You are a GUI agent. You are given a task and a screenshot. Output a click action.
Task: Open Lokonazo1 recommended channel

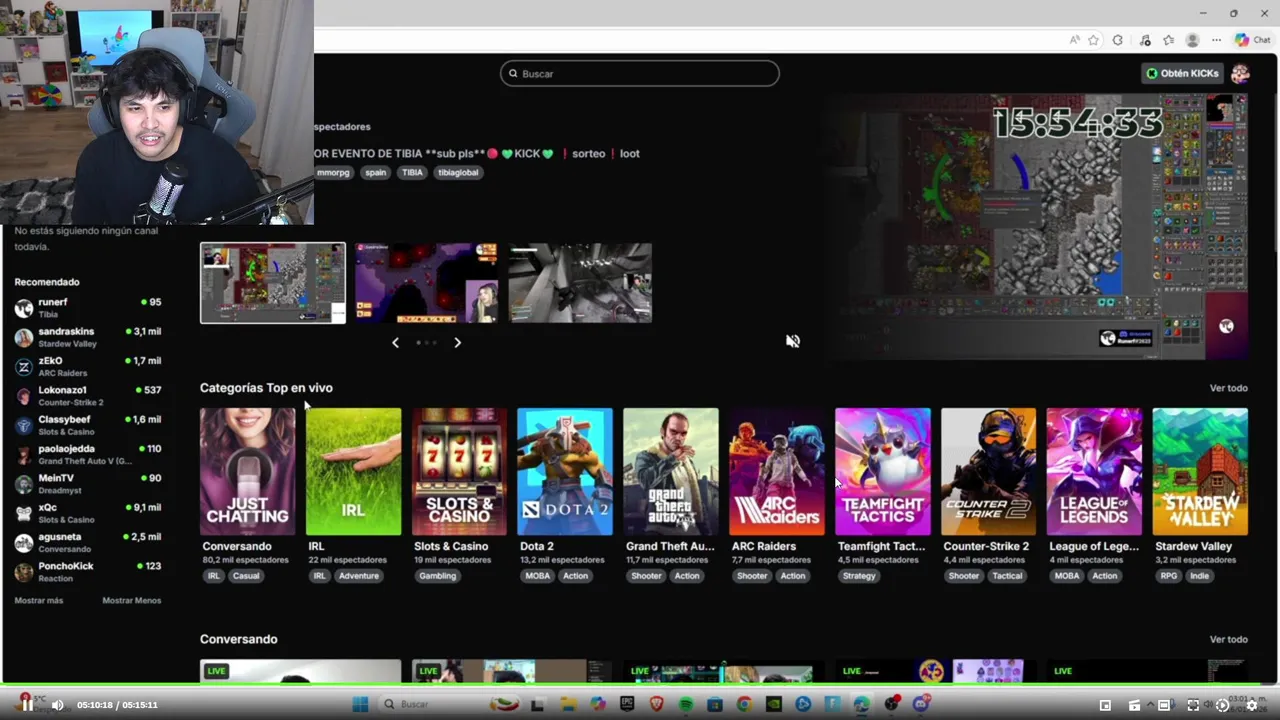(x=88, y=396)
